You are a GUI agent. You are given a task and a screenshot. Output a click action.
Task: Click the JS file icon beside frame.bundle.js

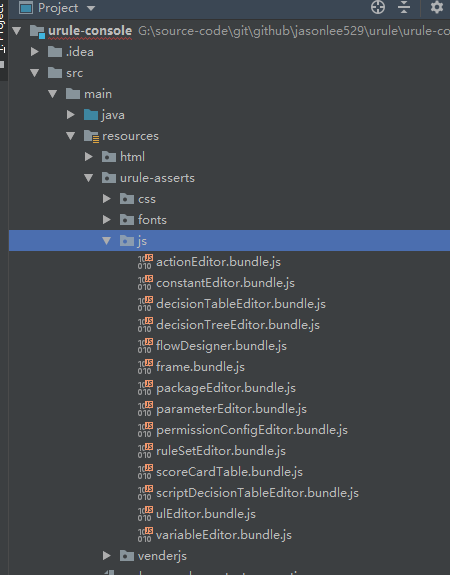(x=145, y=366)
